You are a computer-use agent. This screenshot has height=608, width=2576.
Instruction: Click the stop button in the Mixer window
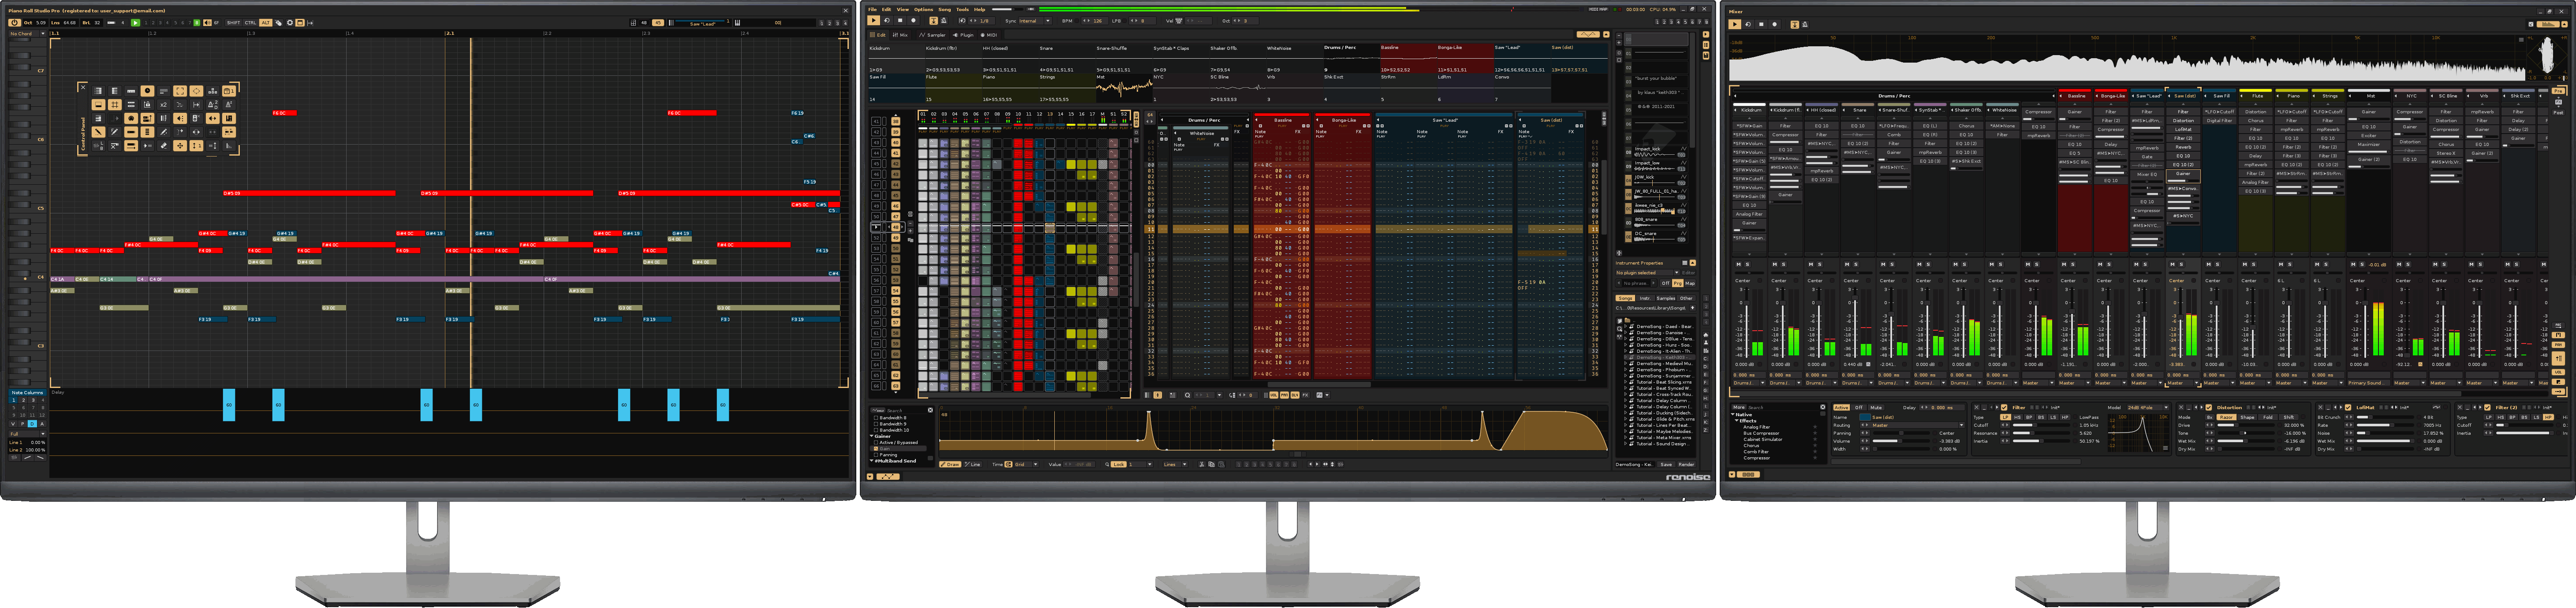pyautogui.click(x=1761, y=24)
